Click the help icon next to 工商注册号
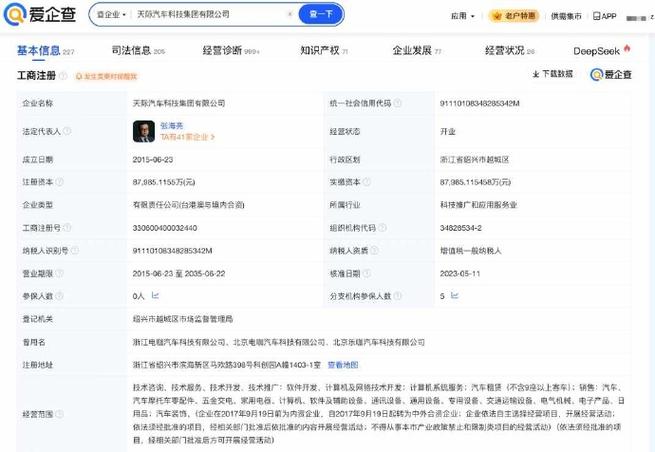This screenshot has height=452, width=655. coord(67,228)
